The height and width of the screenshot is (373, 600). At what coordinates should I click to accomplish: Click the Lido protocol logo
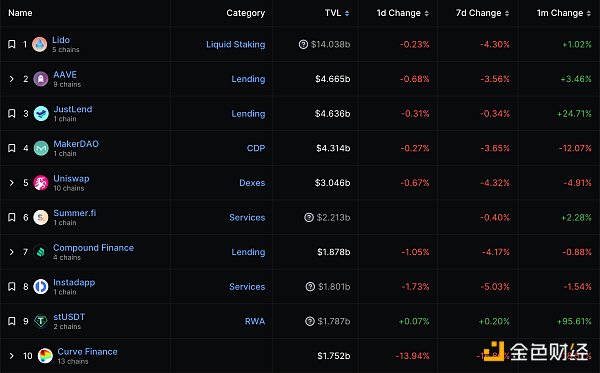(x=39, y=44)
